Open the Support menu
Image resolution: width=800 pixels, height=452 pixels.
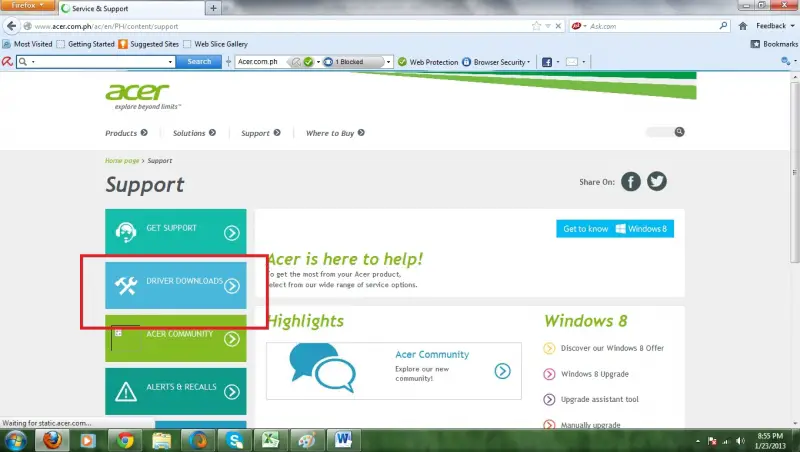[x=261, y=133]
